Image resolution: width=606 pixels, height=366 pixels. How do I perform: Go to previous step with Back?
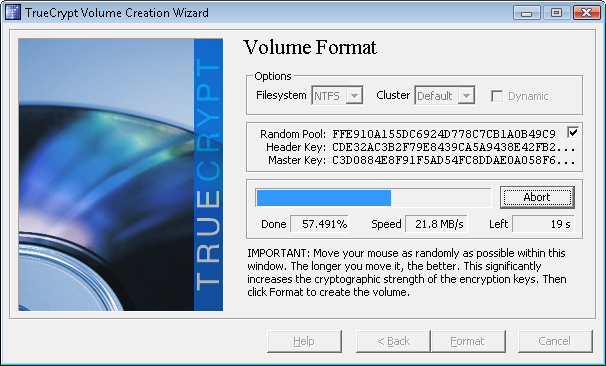click(393, 341)
